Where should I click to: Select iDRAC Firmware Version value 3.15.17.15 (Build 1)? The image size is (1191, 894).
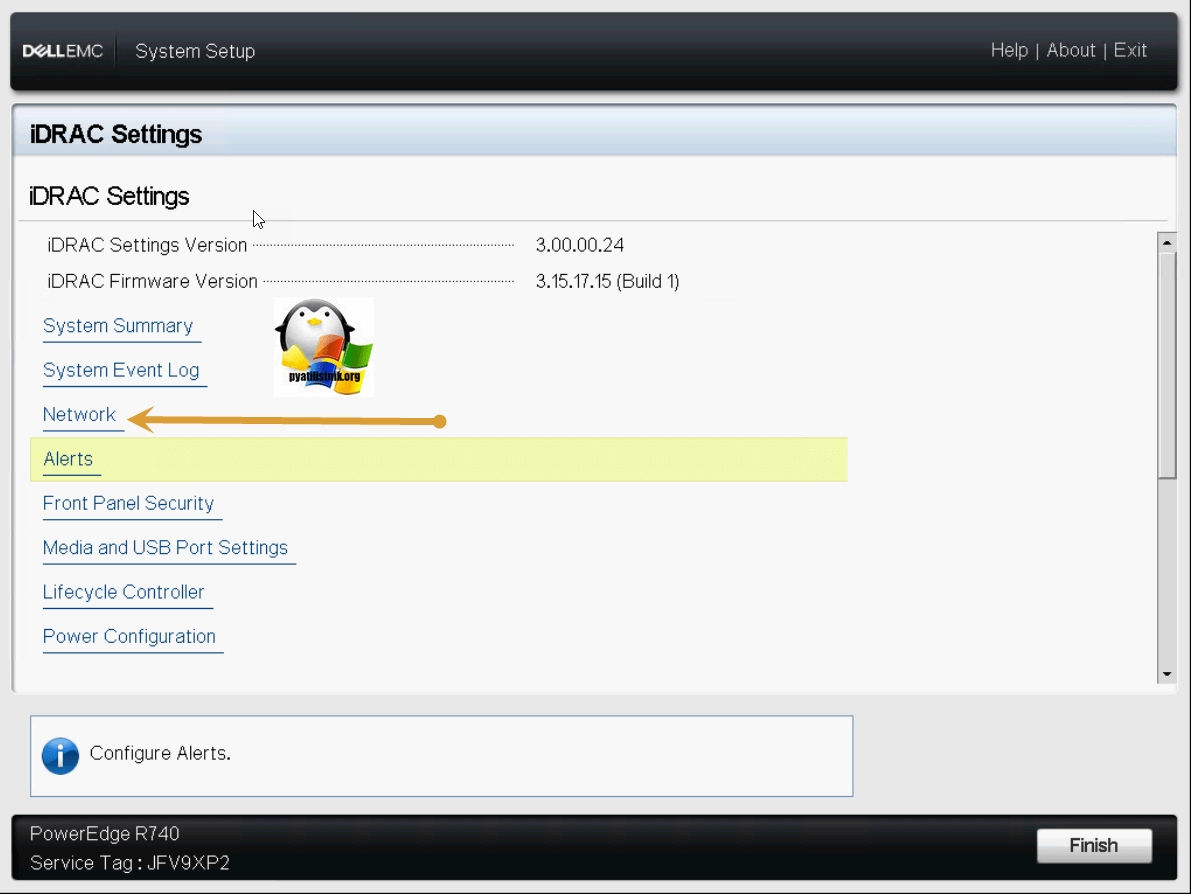coord(608,282)
